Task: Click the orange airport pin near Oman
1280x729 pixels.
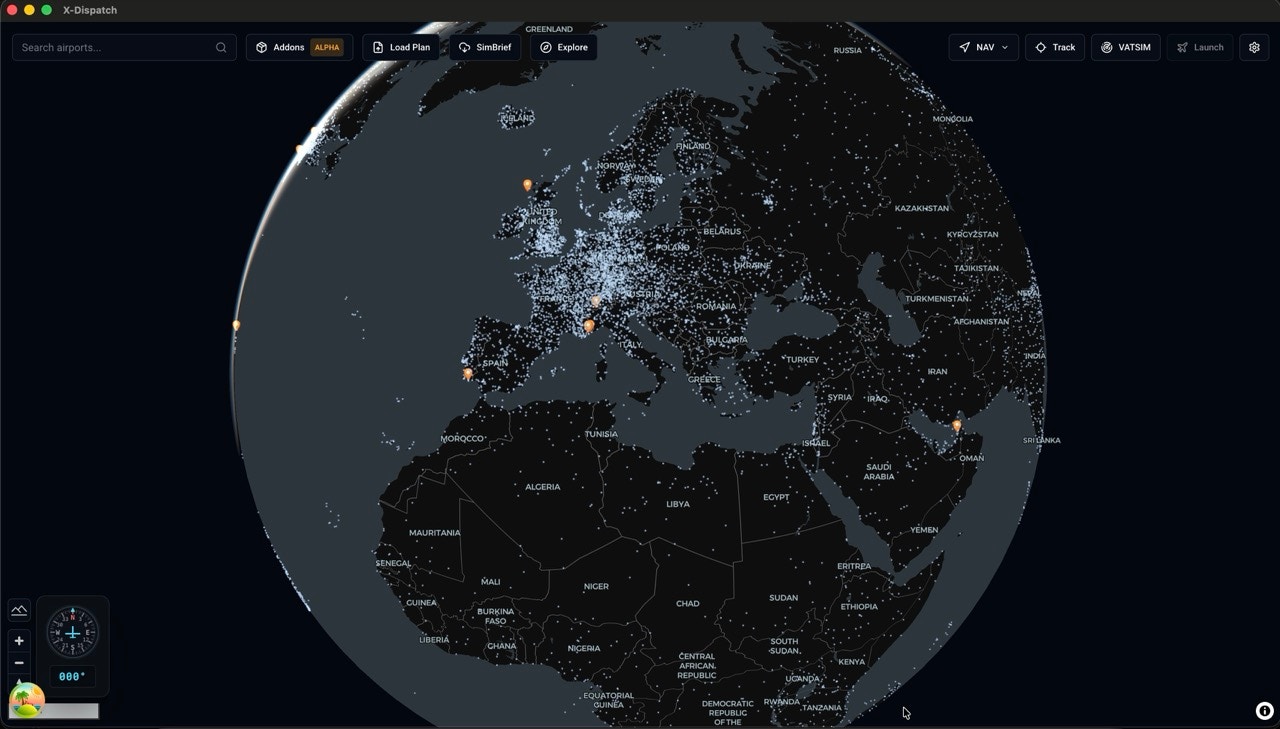Action: 956,426
